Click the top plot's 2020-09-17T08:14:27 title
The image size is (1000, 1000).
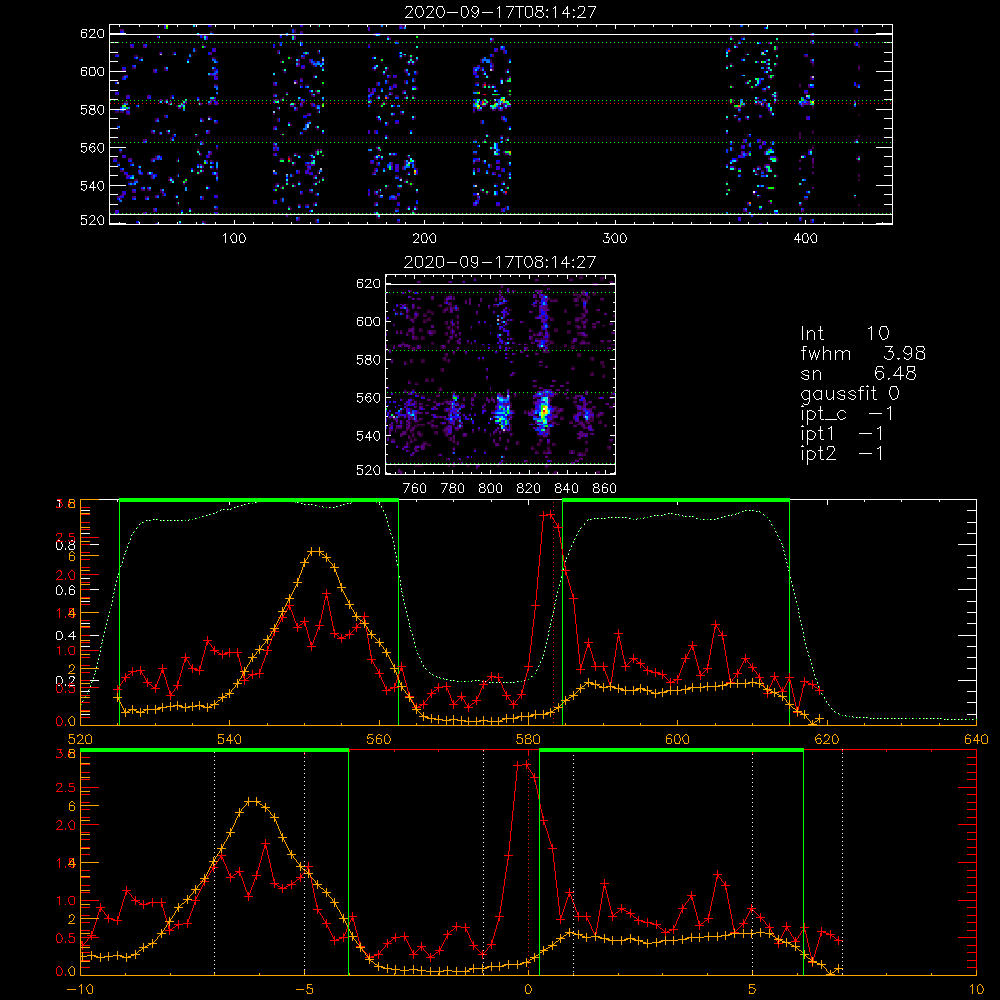(500, 12)
